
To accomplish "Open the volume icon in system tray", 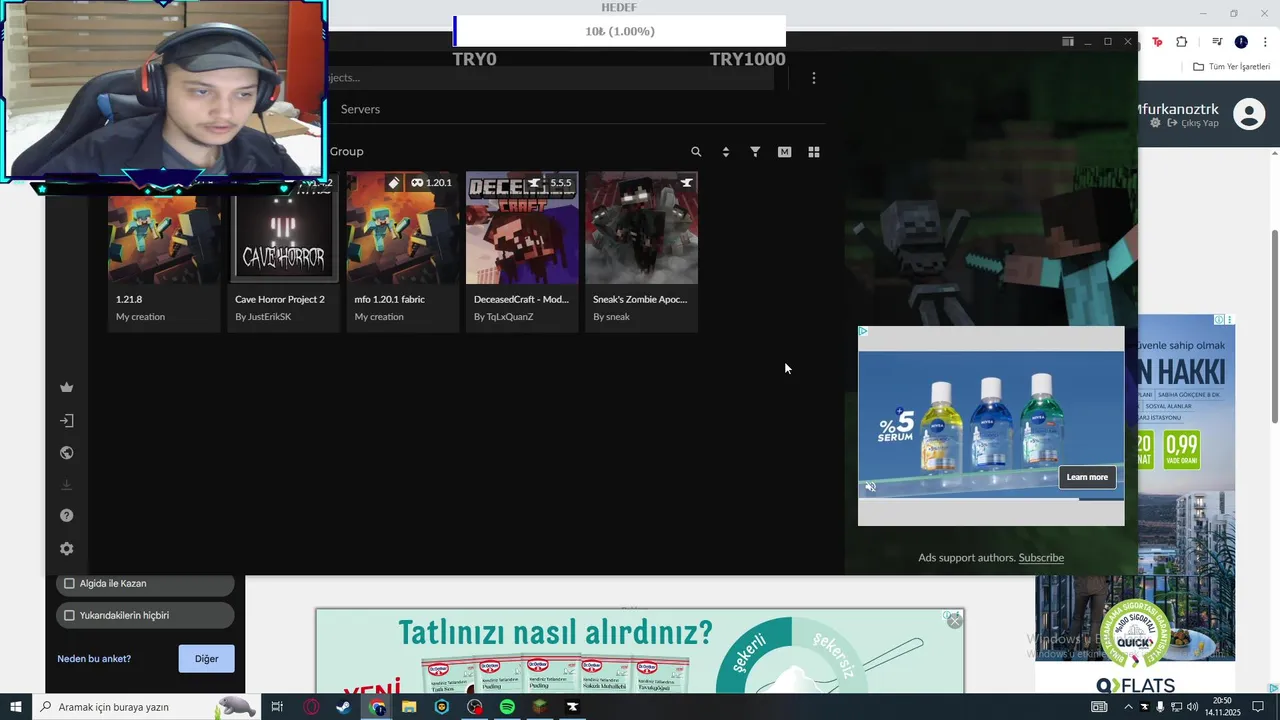I will point(1192,707).
